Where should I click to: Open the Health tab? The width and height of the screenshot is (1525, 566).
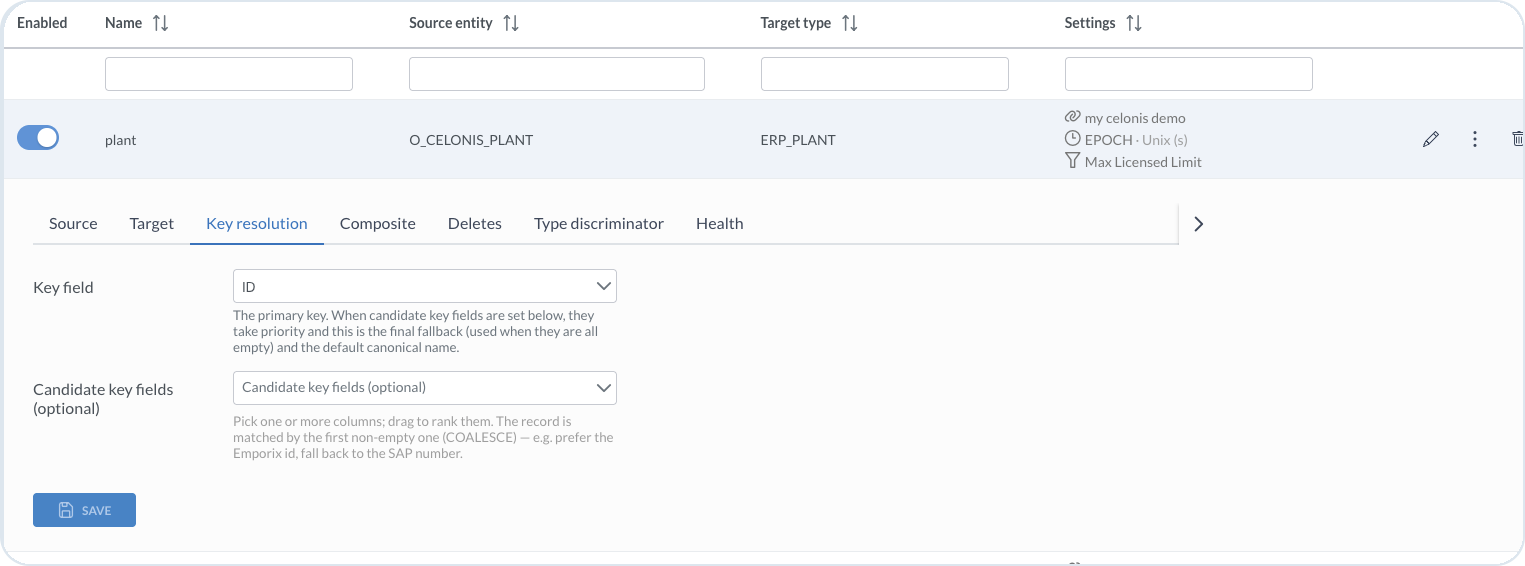(x=720, y=224)
